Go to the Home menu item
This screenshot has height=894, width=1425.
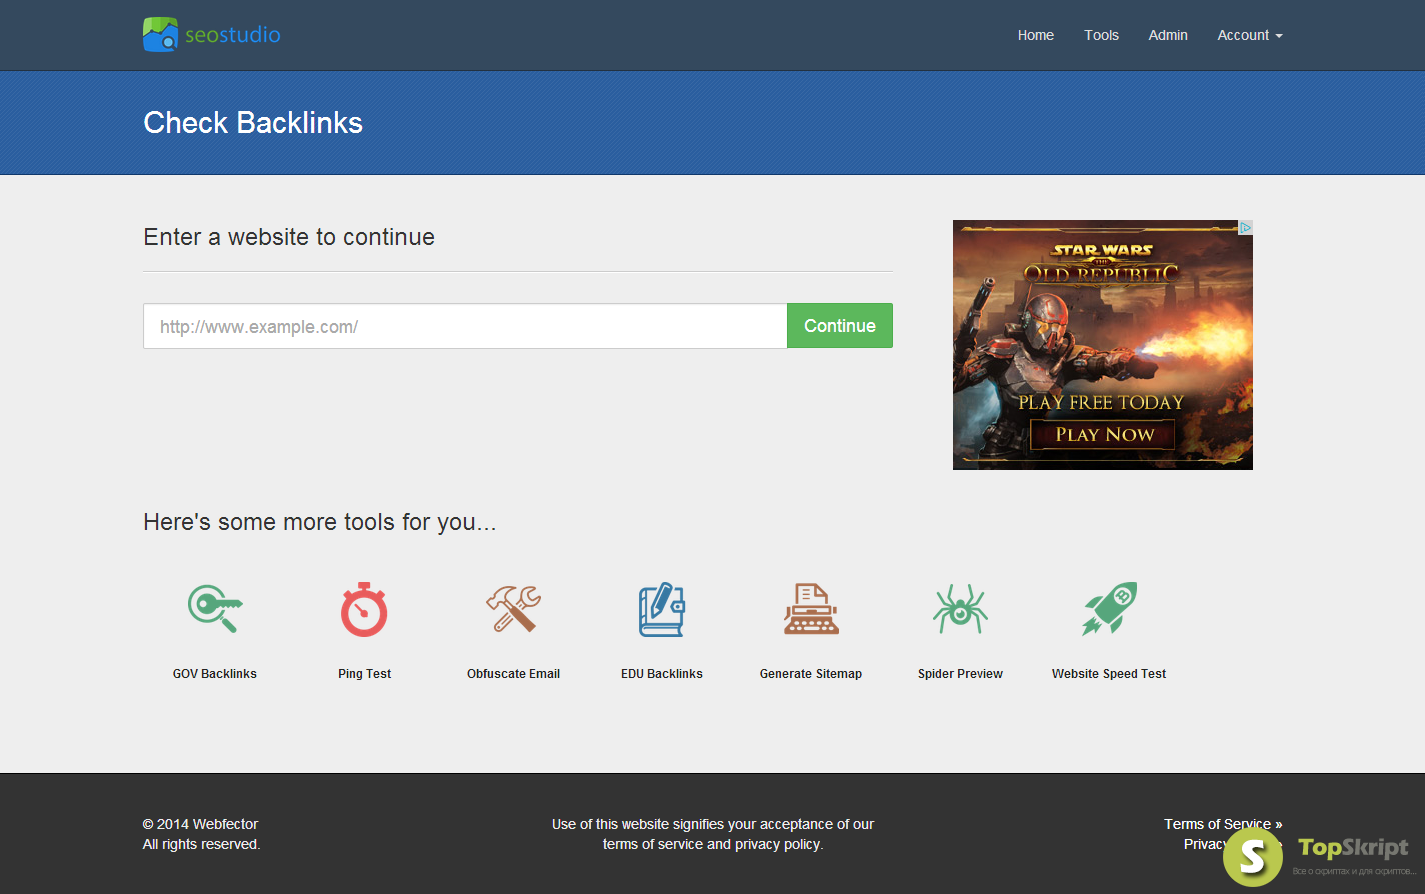tap(1036, 35)
